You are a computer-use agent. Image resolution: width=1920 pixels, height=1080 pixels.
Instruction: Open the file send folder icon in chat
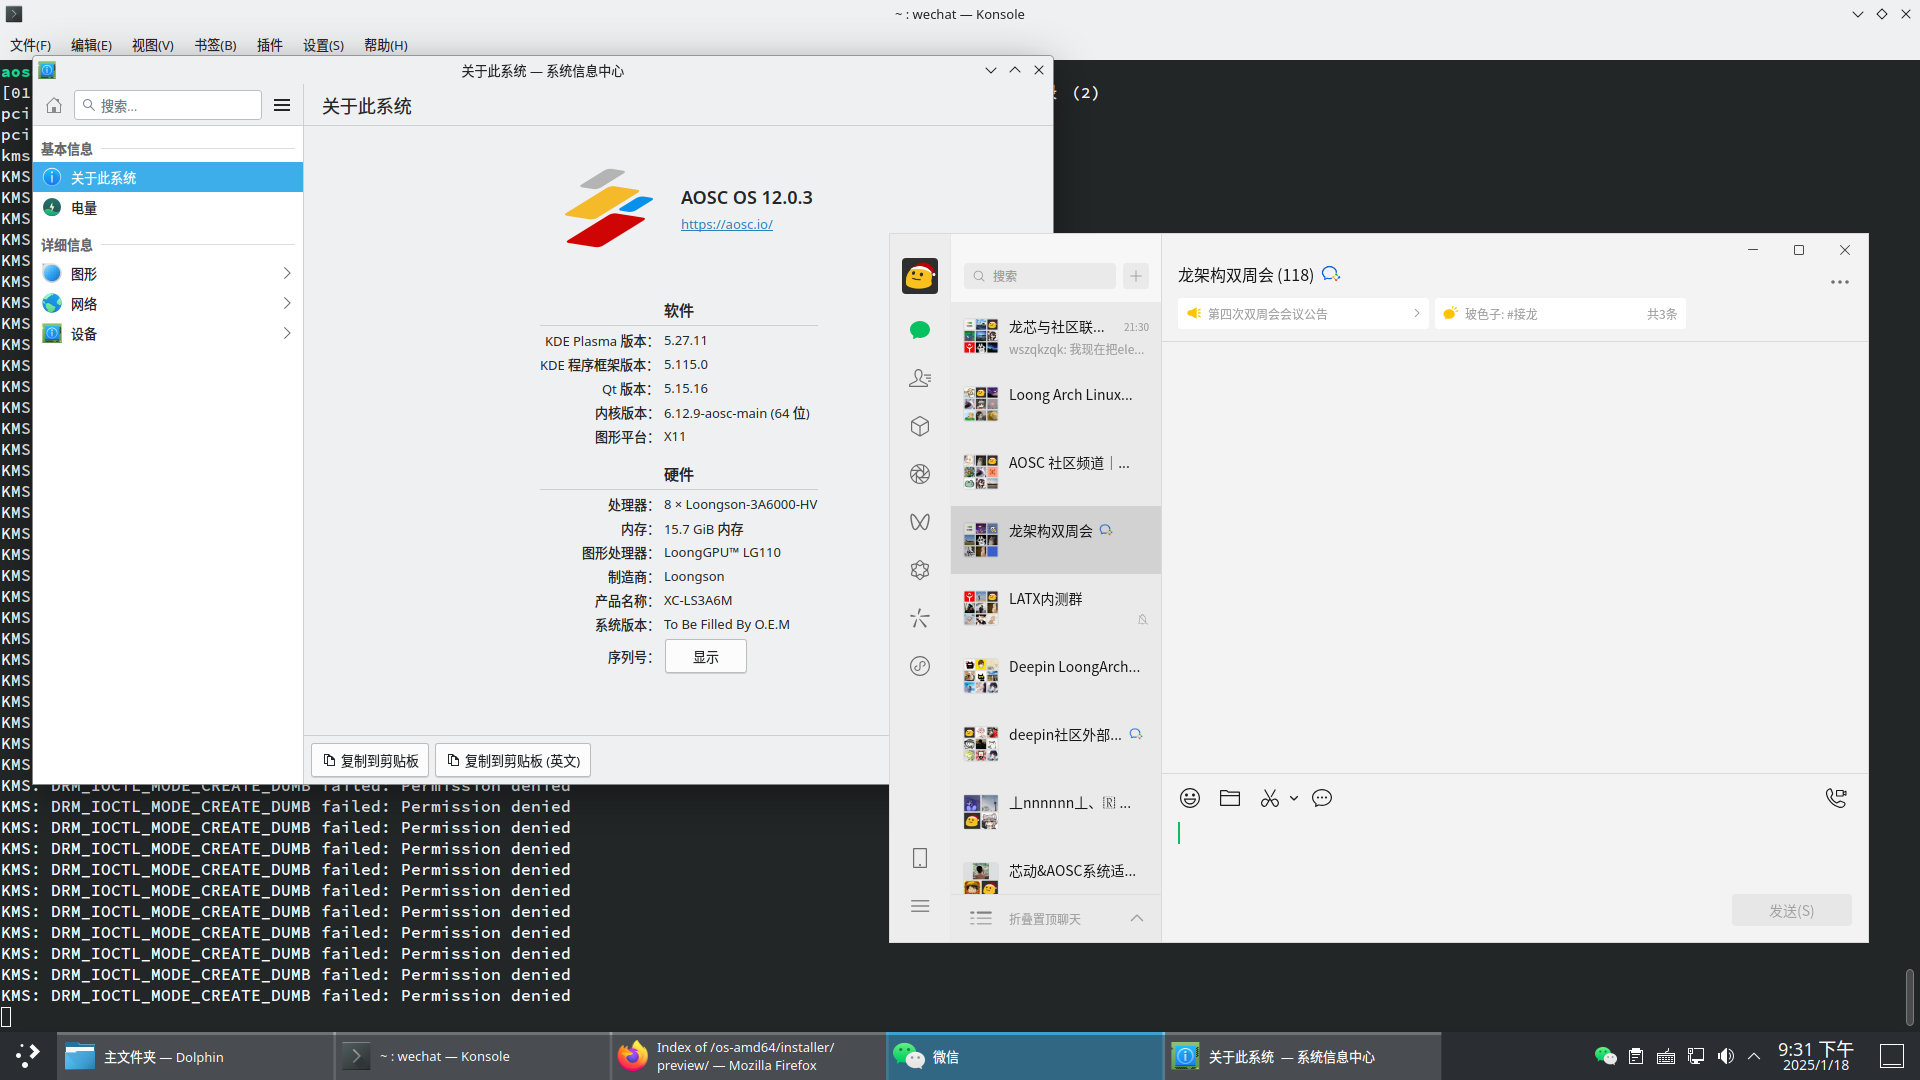click(x=1229, y=798)
